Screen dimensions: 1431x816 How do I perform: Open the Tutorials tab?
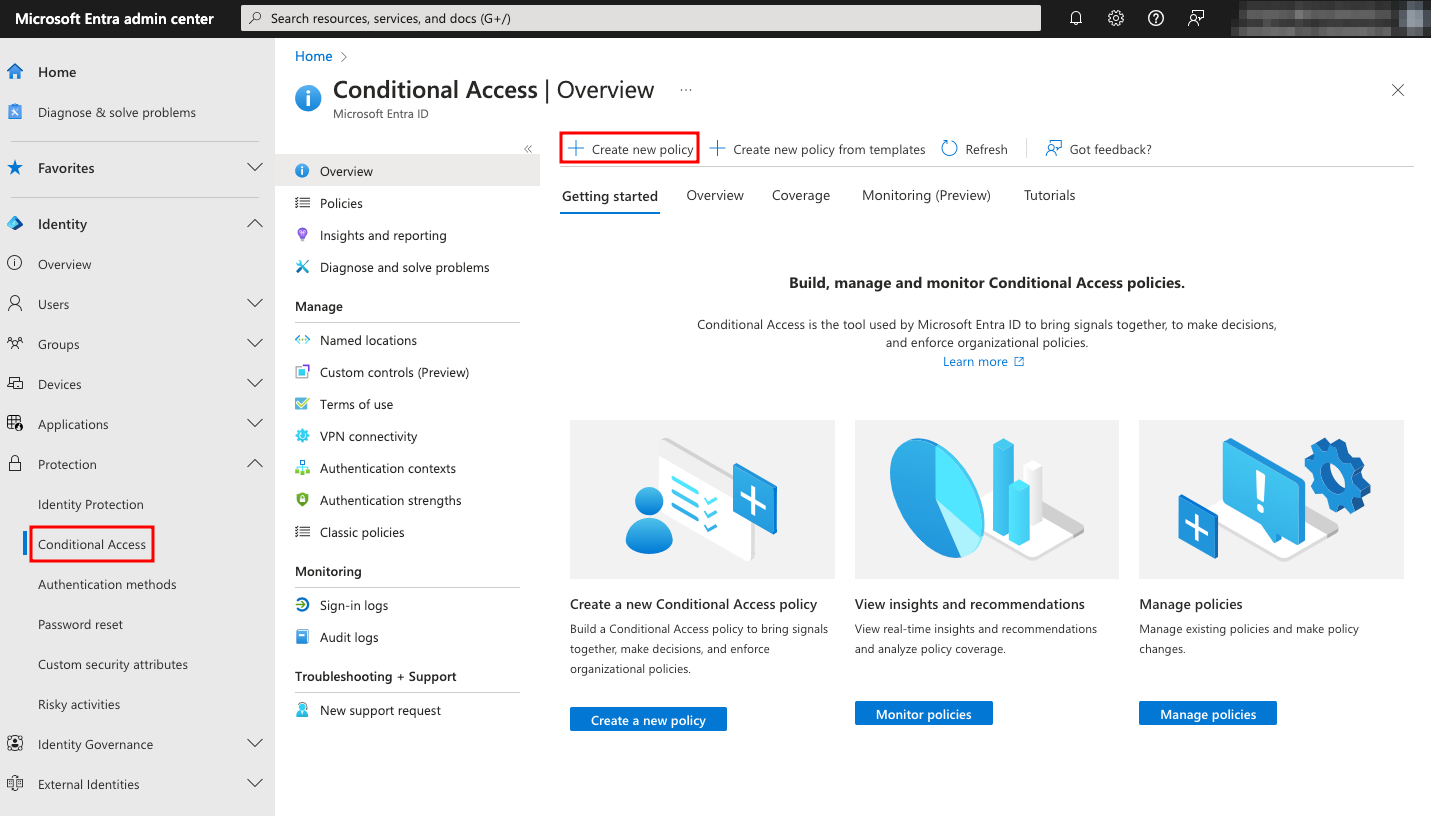(x=1050, y=195)
